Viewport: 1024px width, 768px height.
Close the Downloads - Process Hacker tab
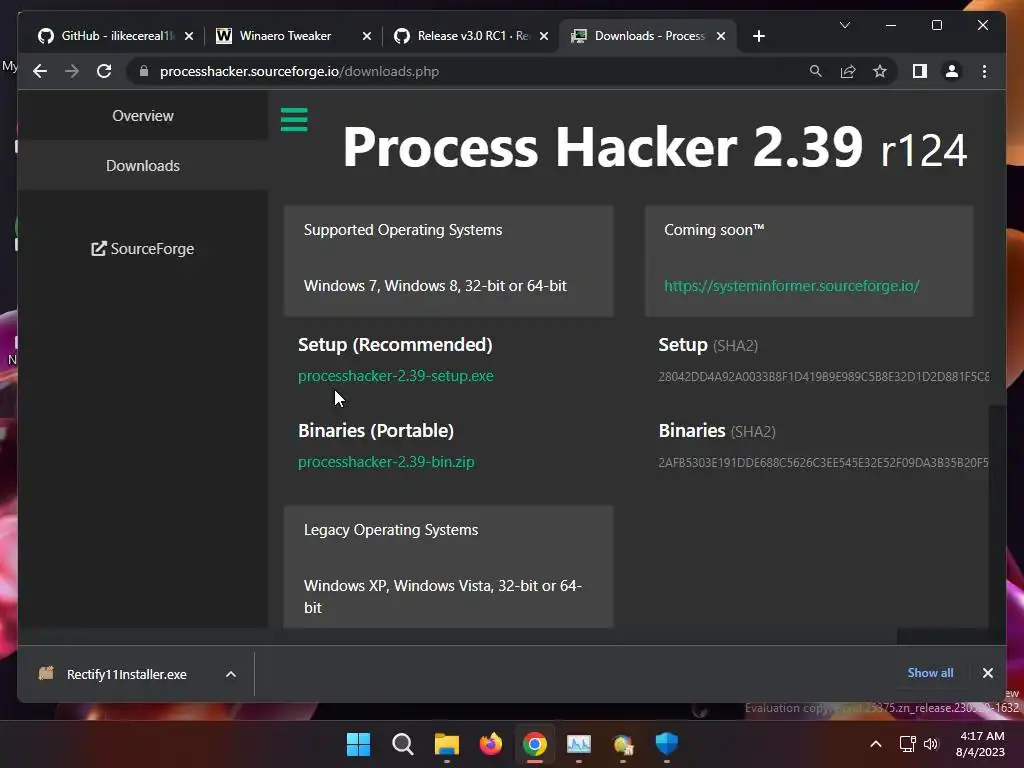click(721, 36)
